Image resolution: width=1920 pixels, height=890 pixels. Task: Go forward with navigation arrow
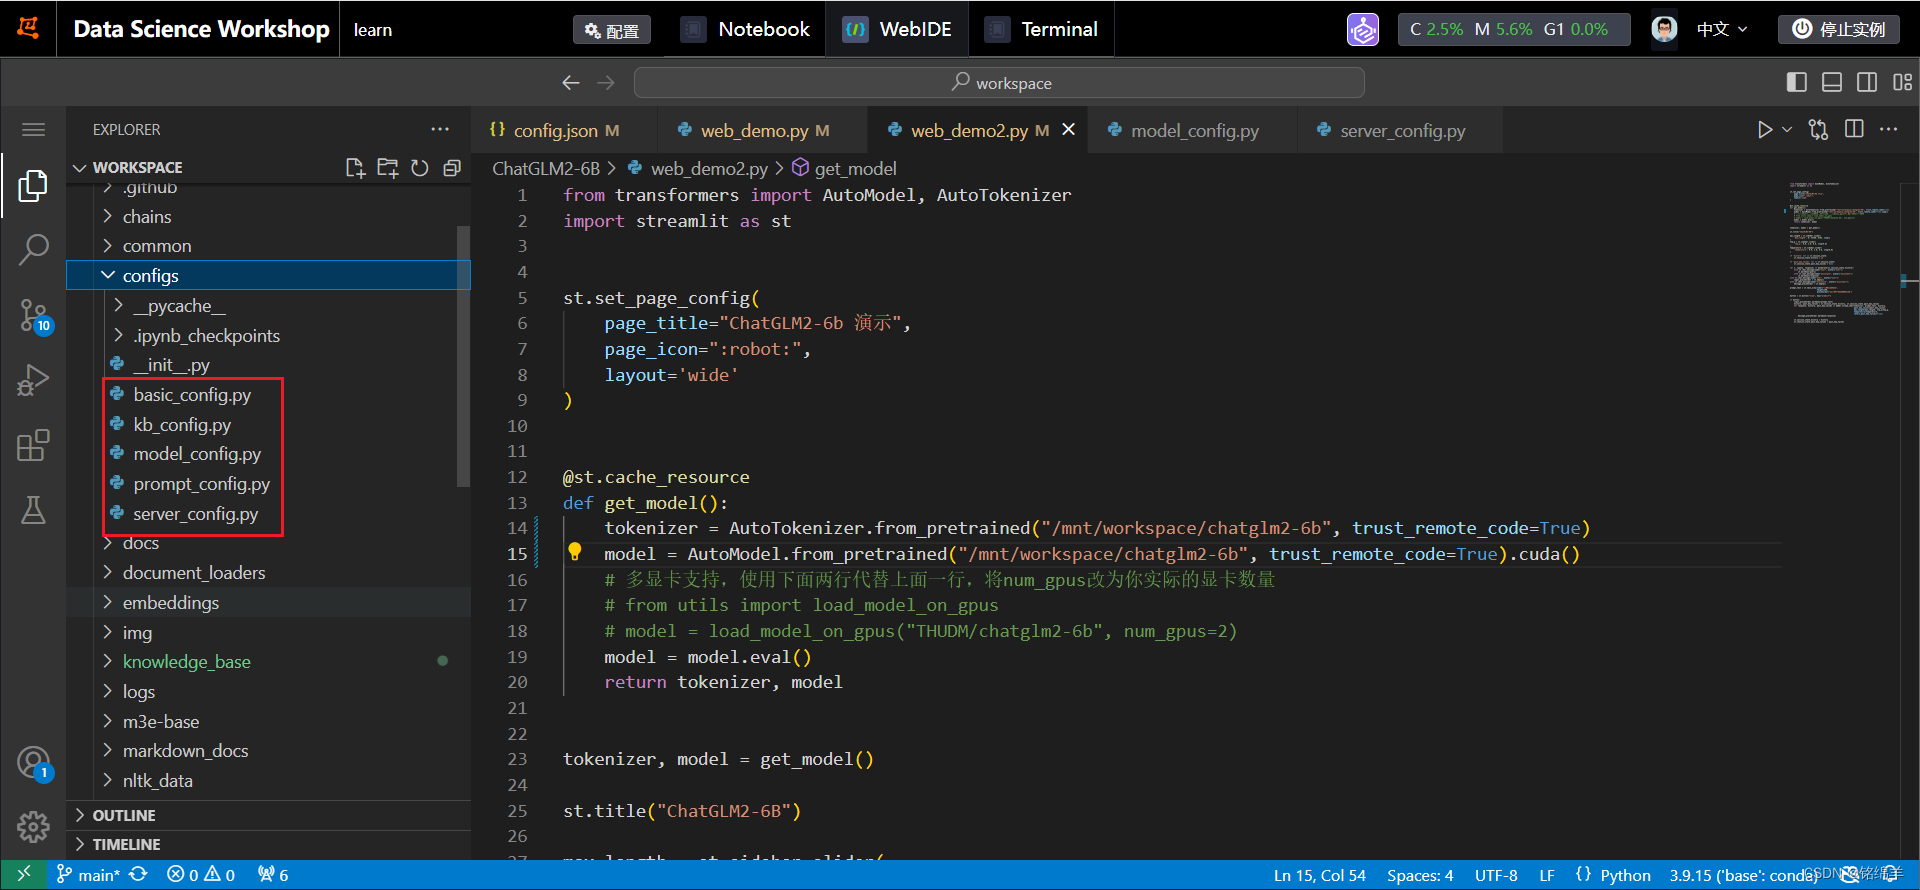pyautogui.click(x=606, y=83)
